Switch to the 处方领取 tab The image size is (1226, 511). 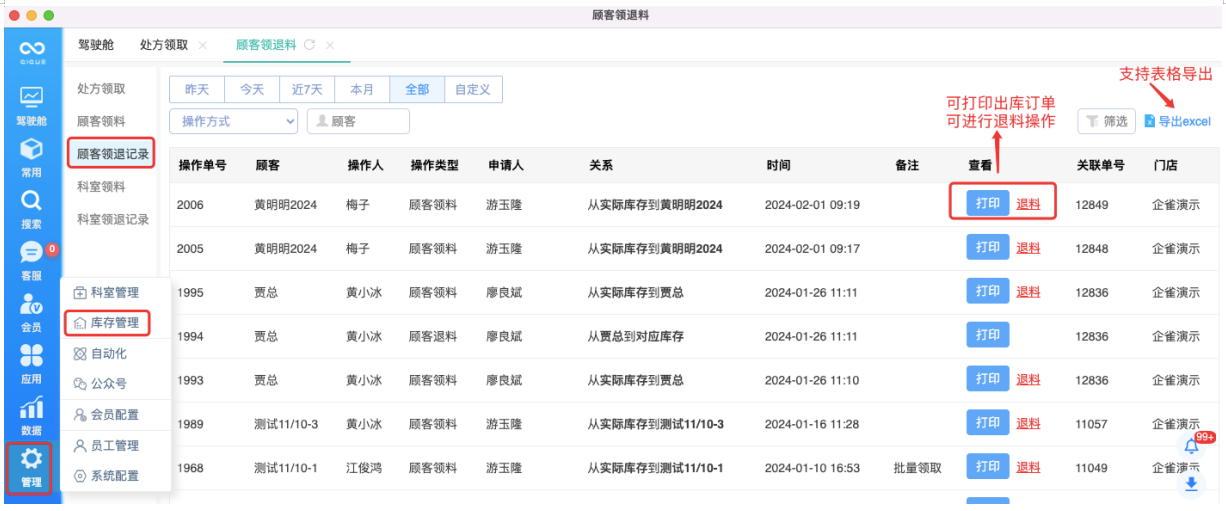[x=164, y=45]
